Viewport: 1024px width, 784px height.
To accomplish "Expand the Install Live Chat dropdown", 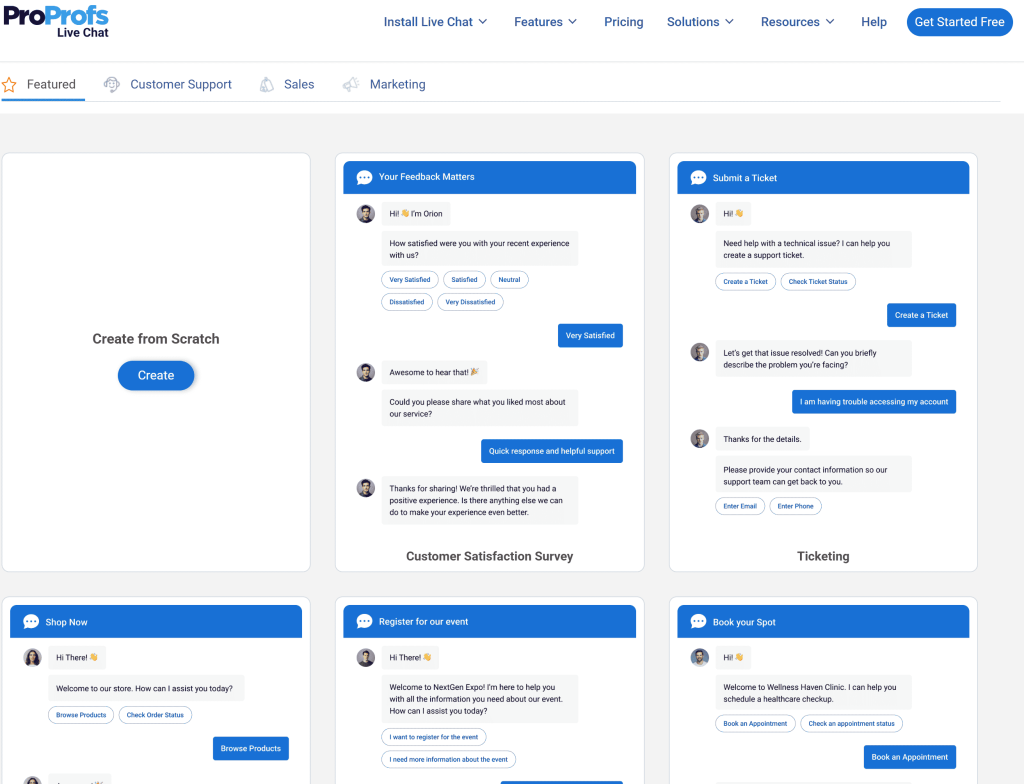I will [x=435, y=21].
